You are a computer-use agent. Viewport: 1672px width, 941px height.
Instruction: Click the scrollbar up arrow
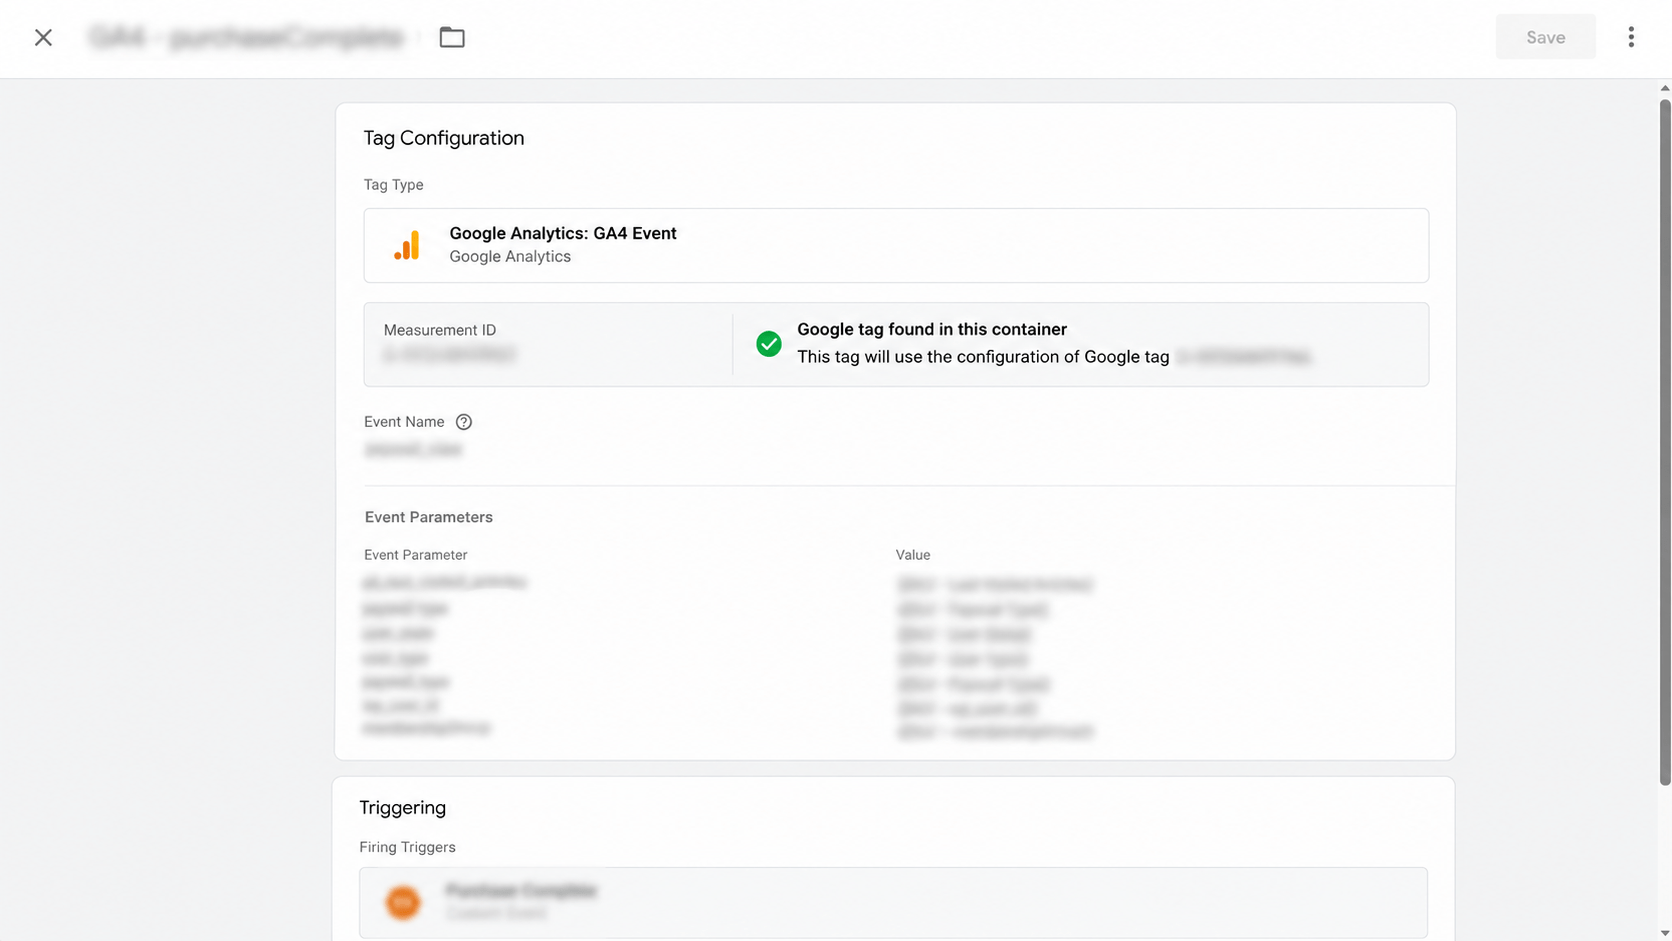pyautogui.click(x=1665, y=88)
